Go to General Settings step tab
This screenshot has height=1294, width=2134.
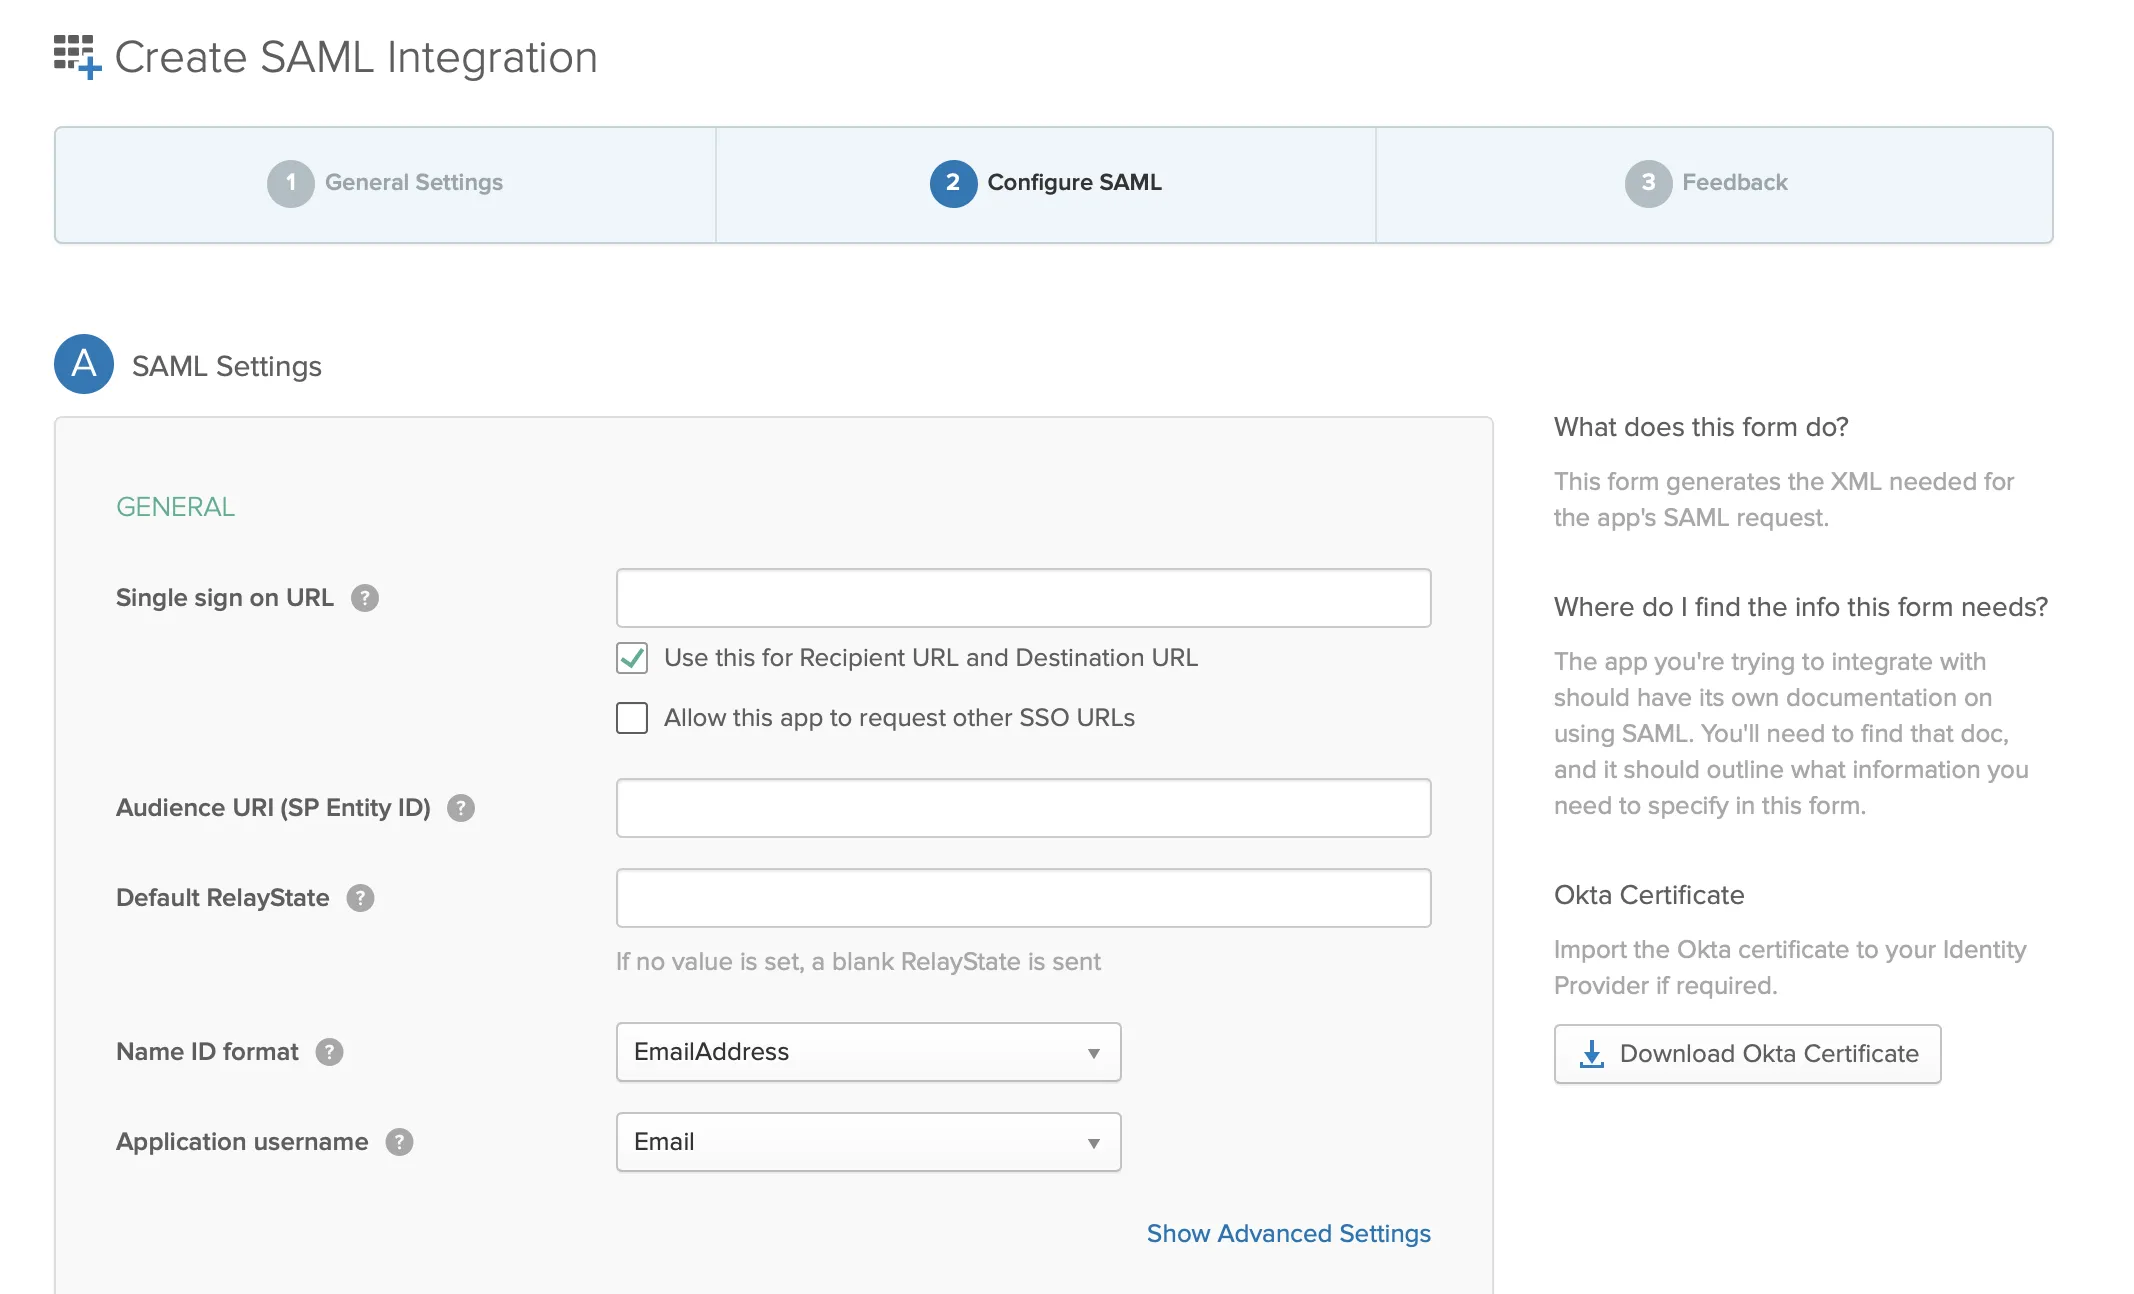(386, 184)
